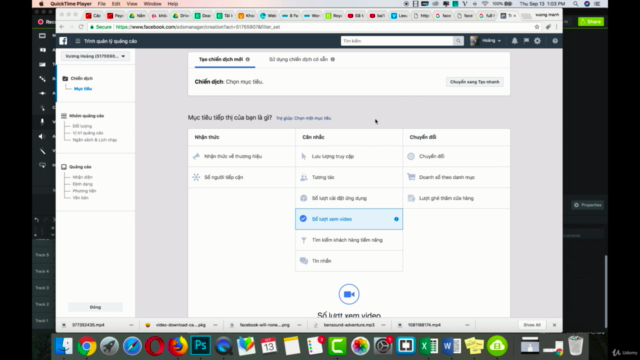Open the Edit menu in menu bar
Screen dimensions: 640x360
tap(116, 4)
